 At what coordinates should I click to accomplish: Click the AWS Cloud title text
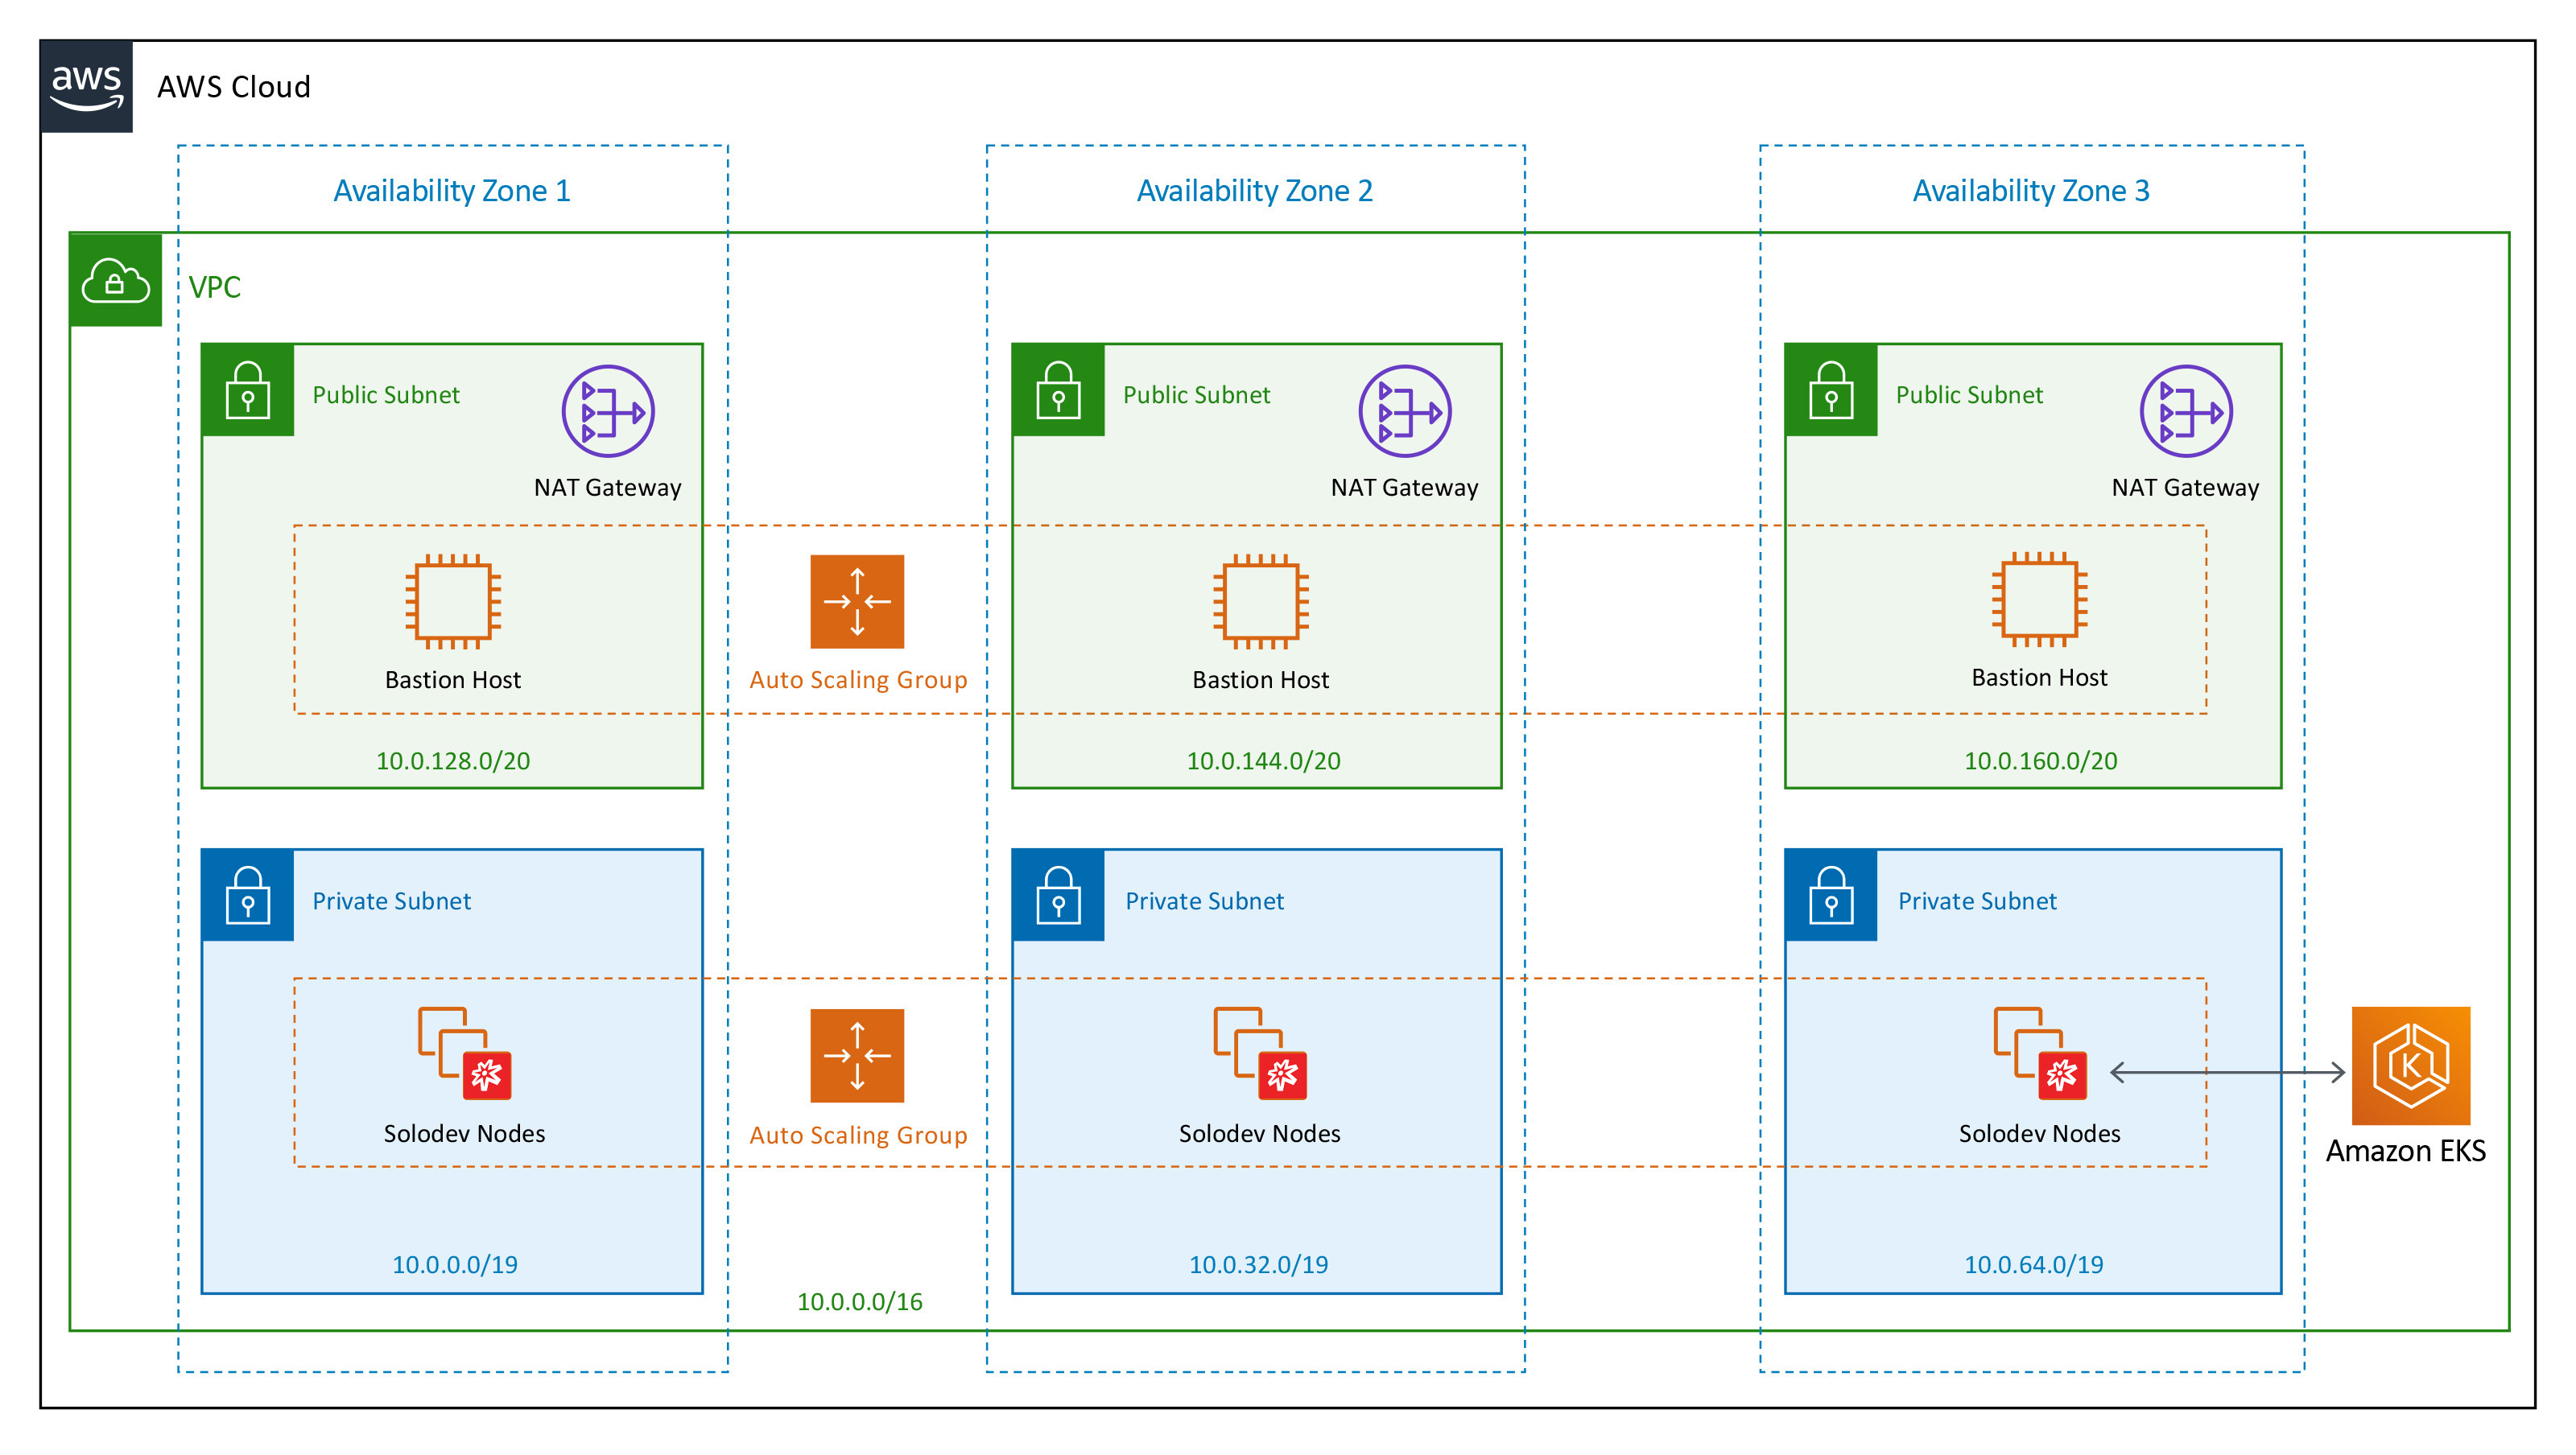coord(234,87)
